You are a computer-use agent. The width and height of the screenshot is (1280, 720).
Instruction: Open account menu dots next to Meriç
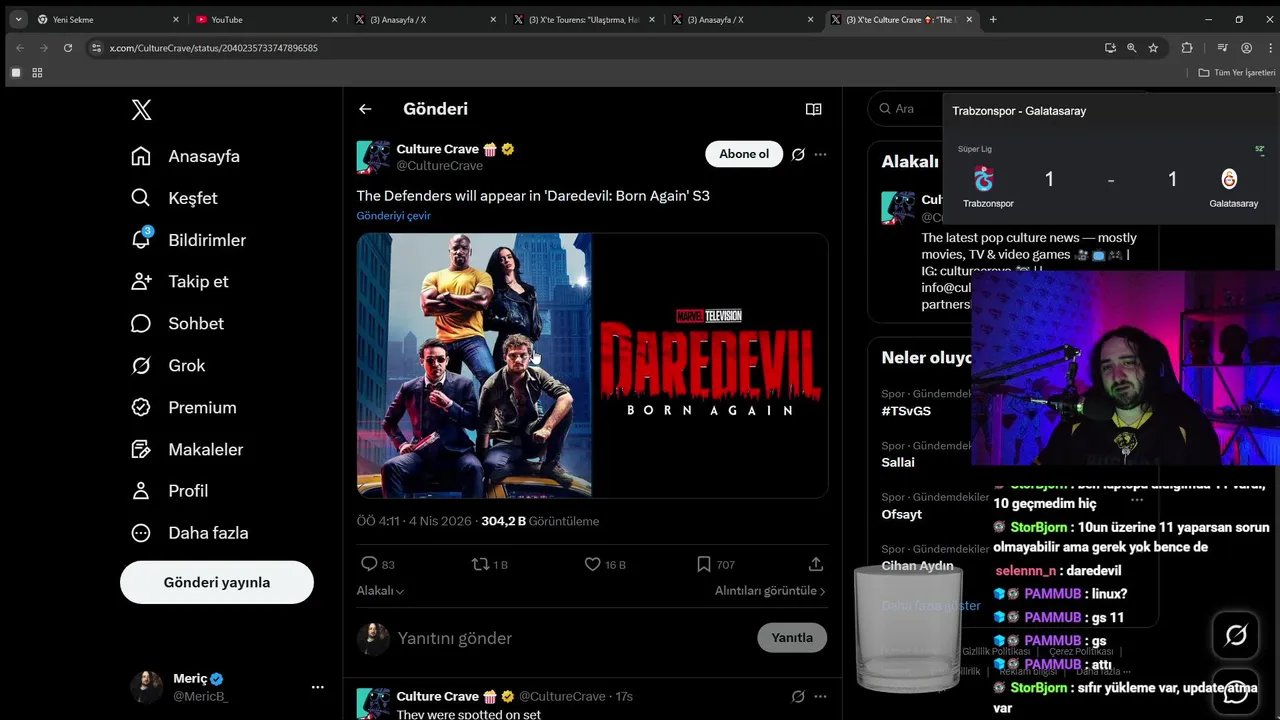tap(317, 687)
